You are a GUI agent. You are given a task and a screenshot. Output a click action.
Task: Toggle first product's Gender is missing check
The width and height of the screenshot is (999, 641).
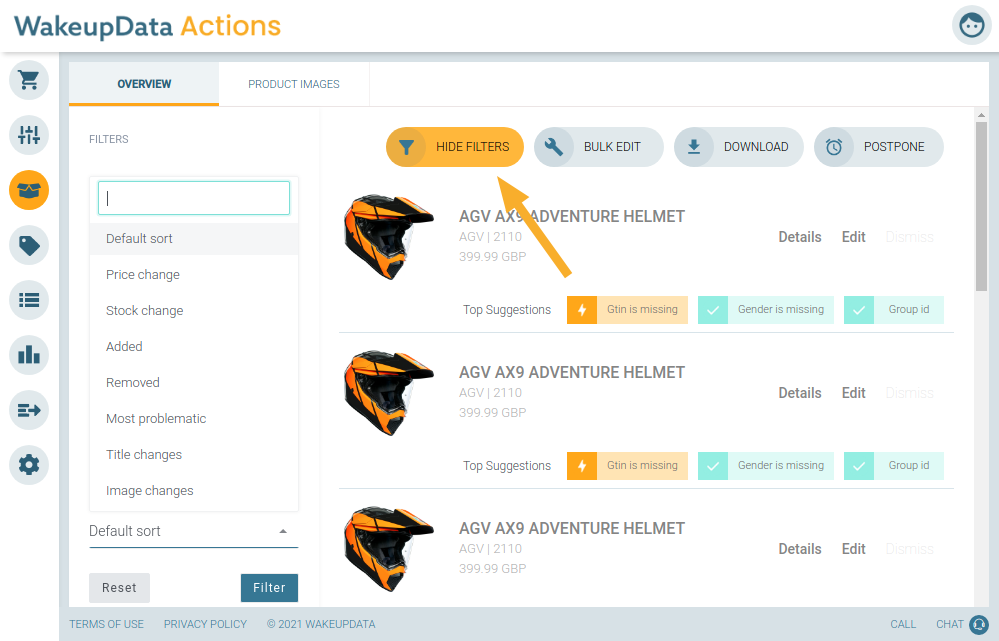pyautogui.click(x=713, y=310)
